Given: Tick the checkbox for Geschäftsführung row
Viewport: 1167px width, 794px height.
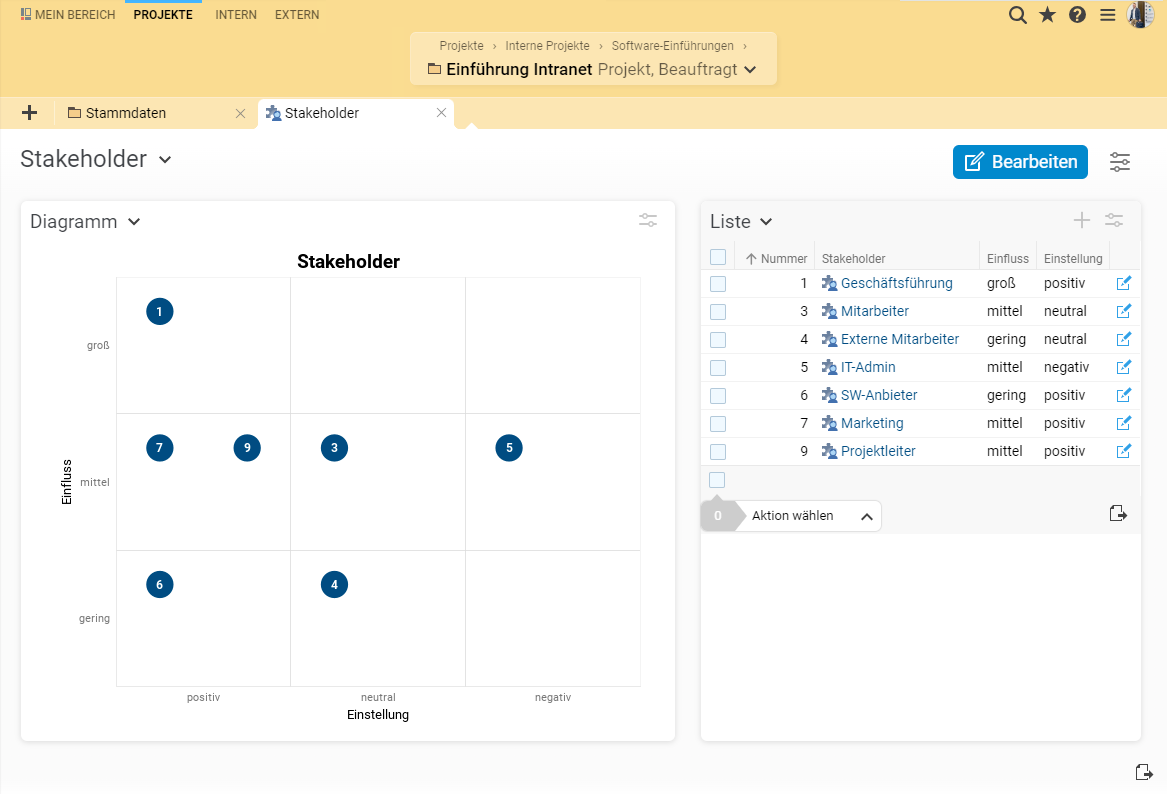Looking at the screenshot, I should [x=718, y=284].
